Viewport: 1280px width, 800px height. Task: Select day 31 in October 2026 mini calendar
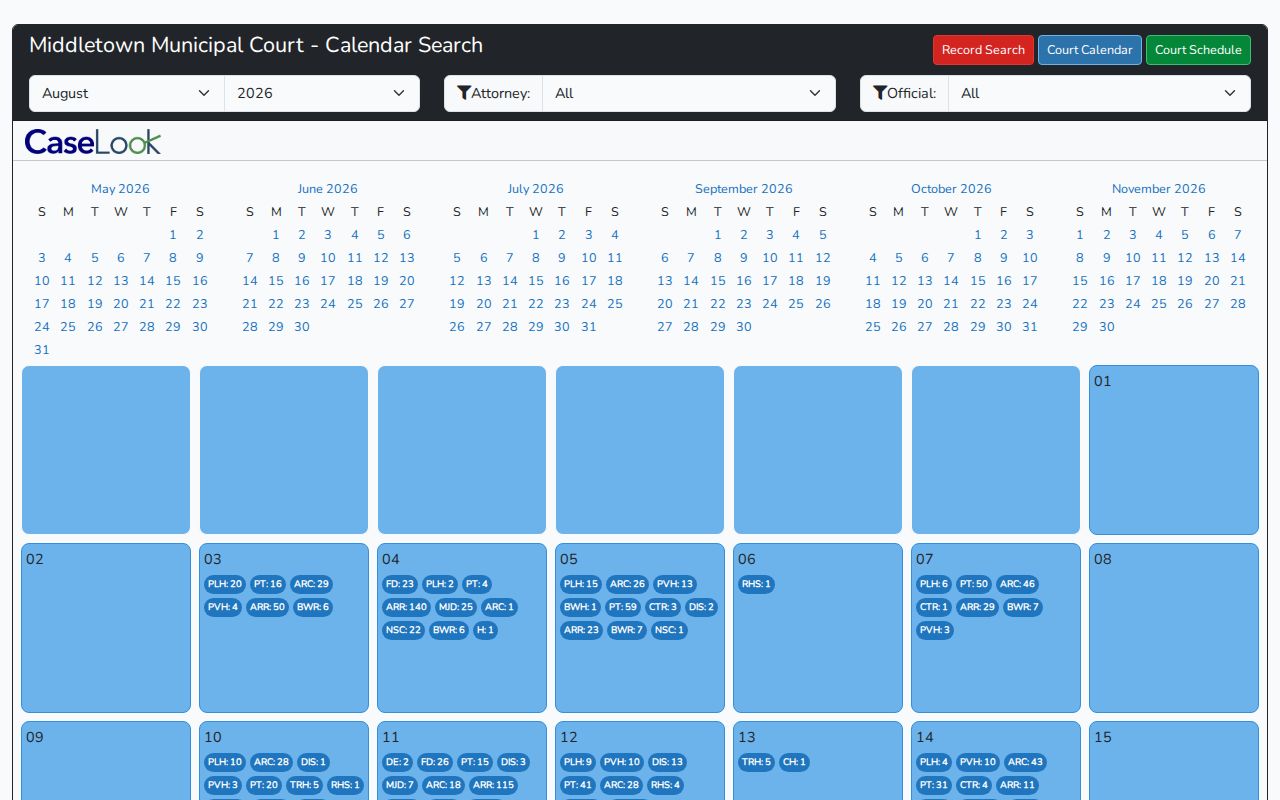[x=1030, y=327]
